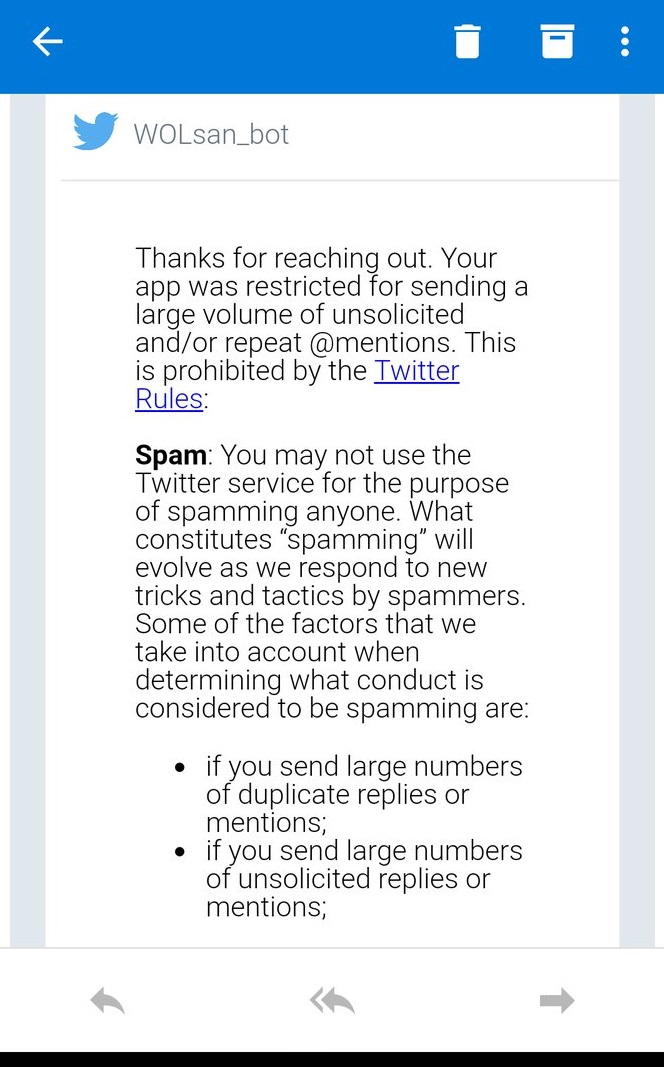
Task: Tap the back arrow in the top bar
Action: (x=47, y=41)
